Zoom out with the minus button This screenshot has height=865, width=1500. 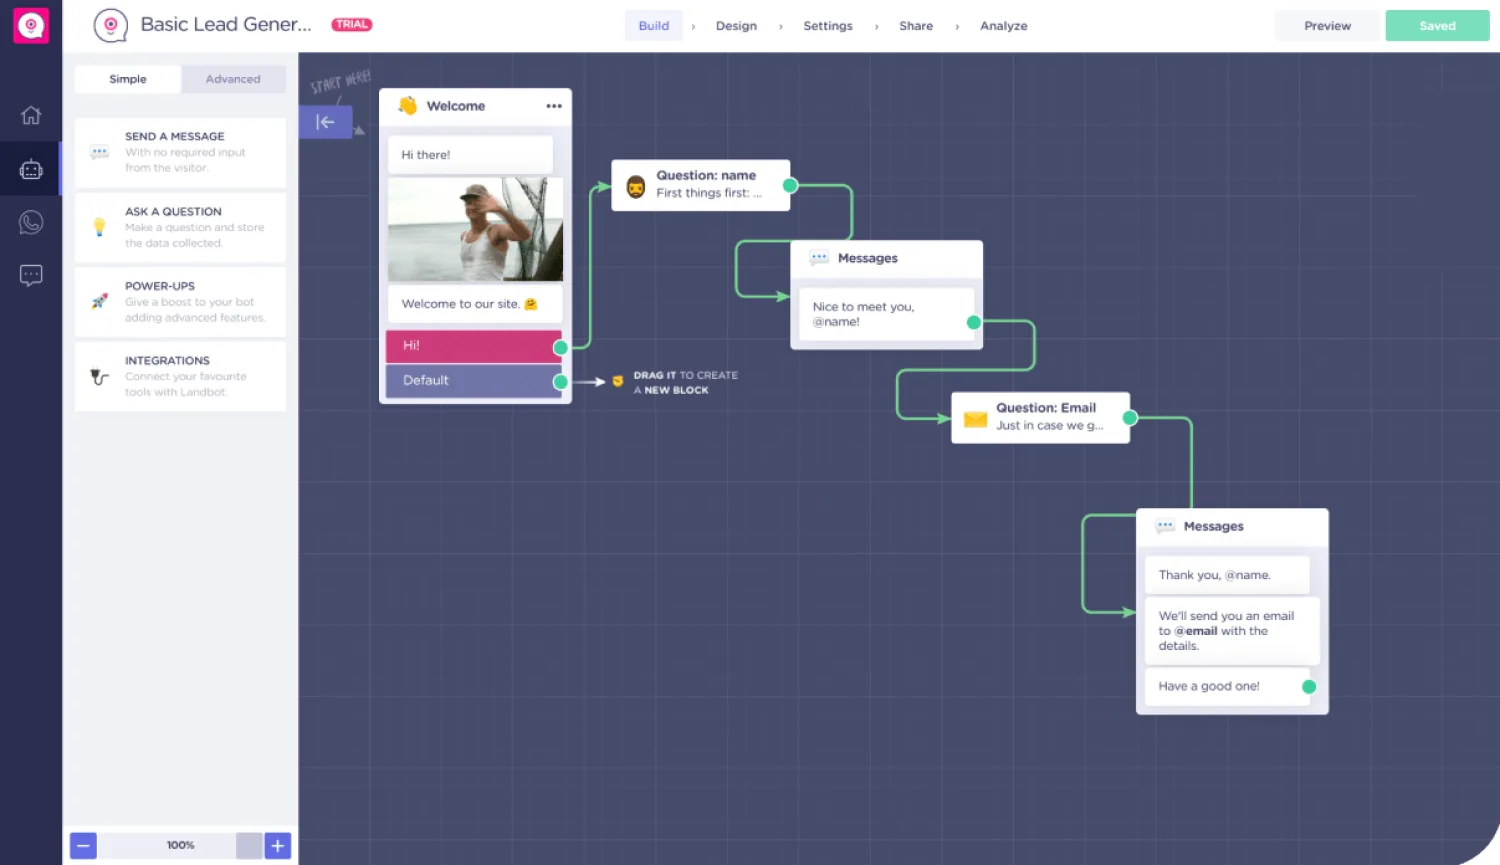[84, 845]
